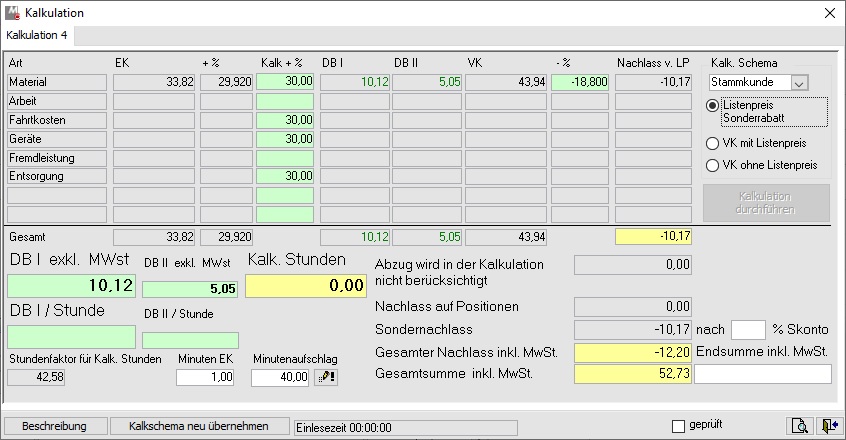This screenshot has width=846, height=440.
Task: Click the exit door icon
Action: pos(826,426)
